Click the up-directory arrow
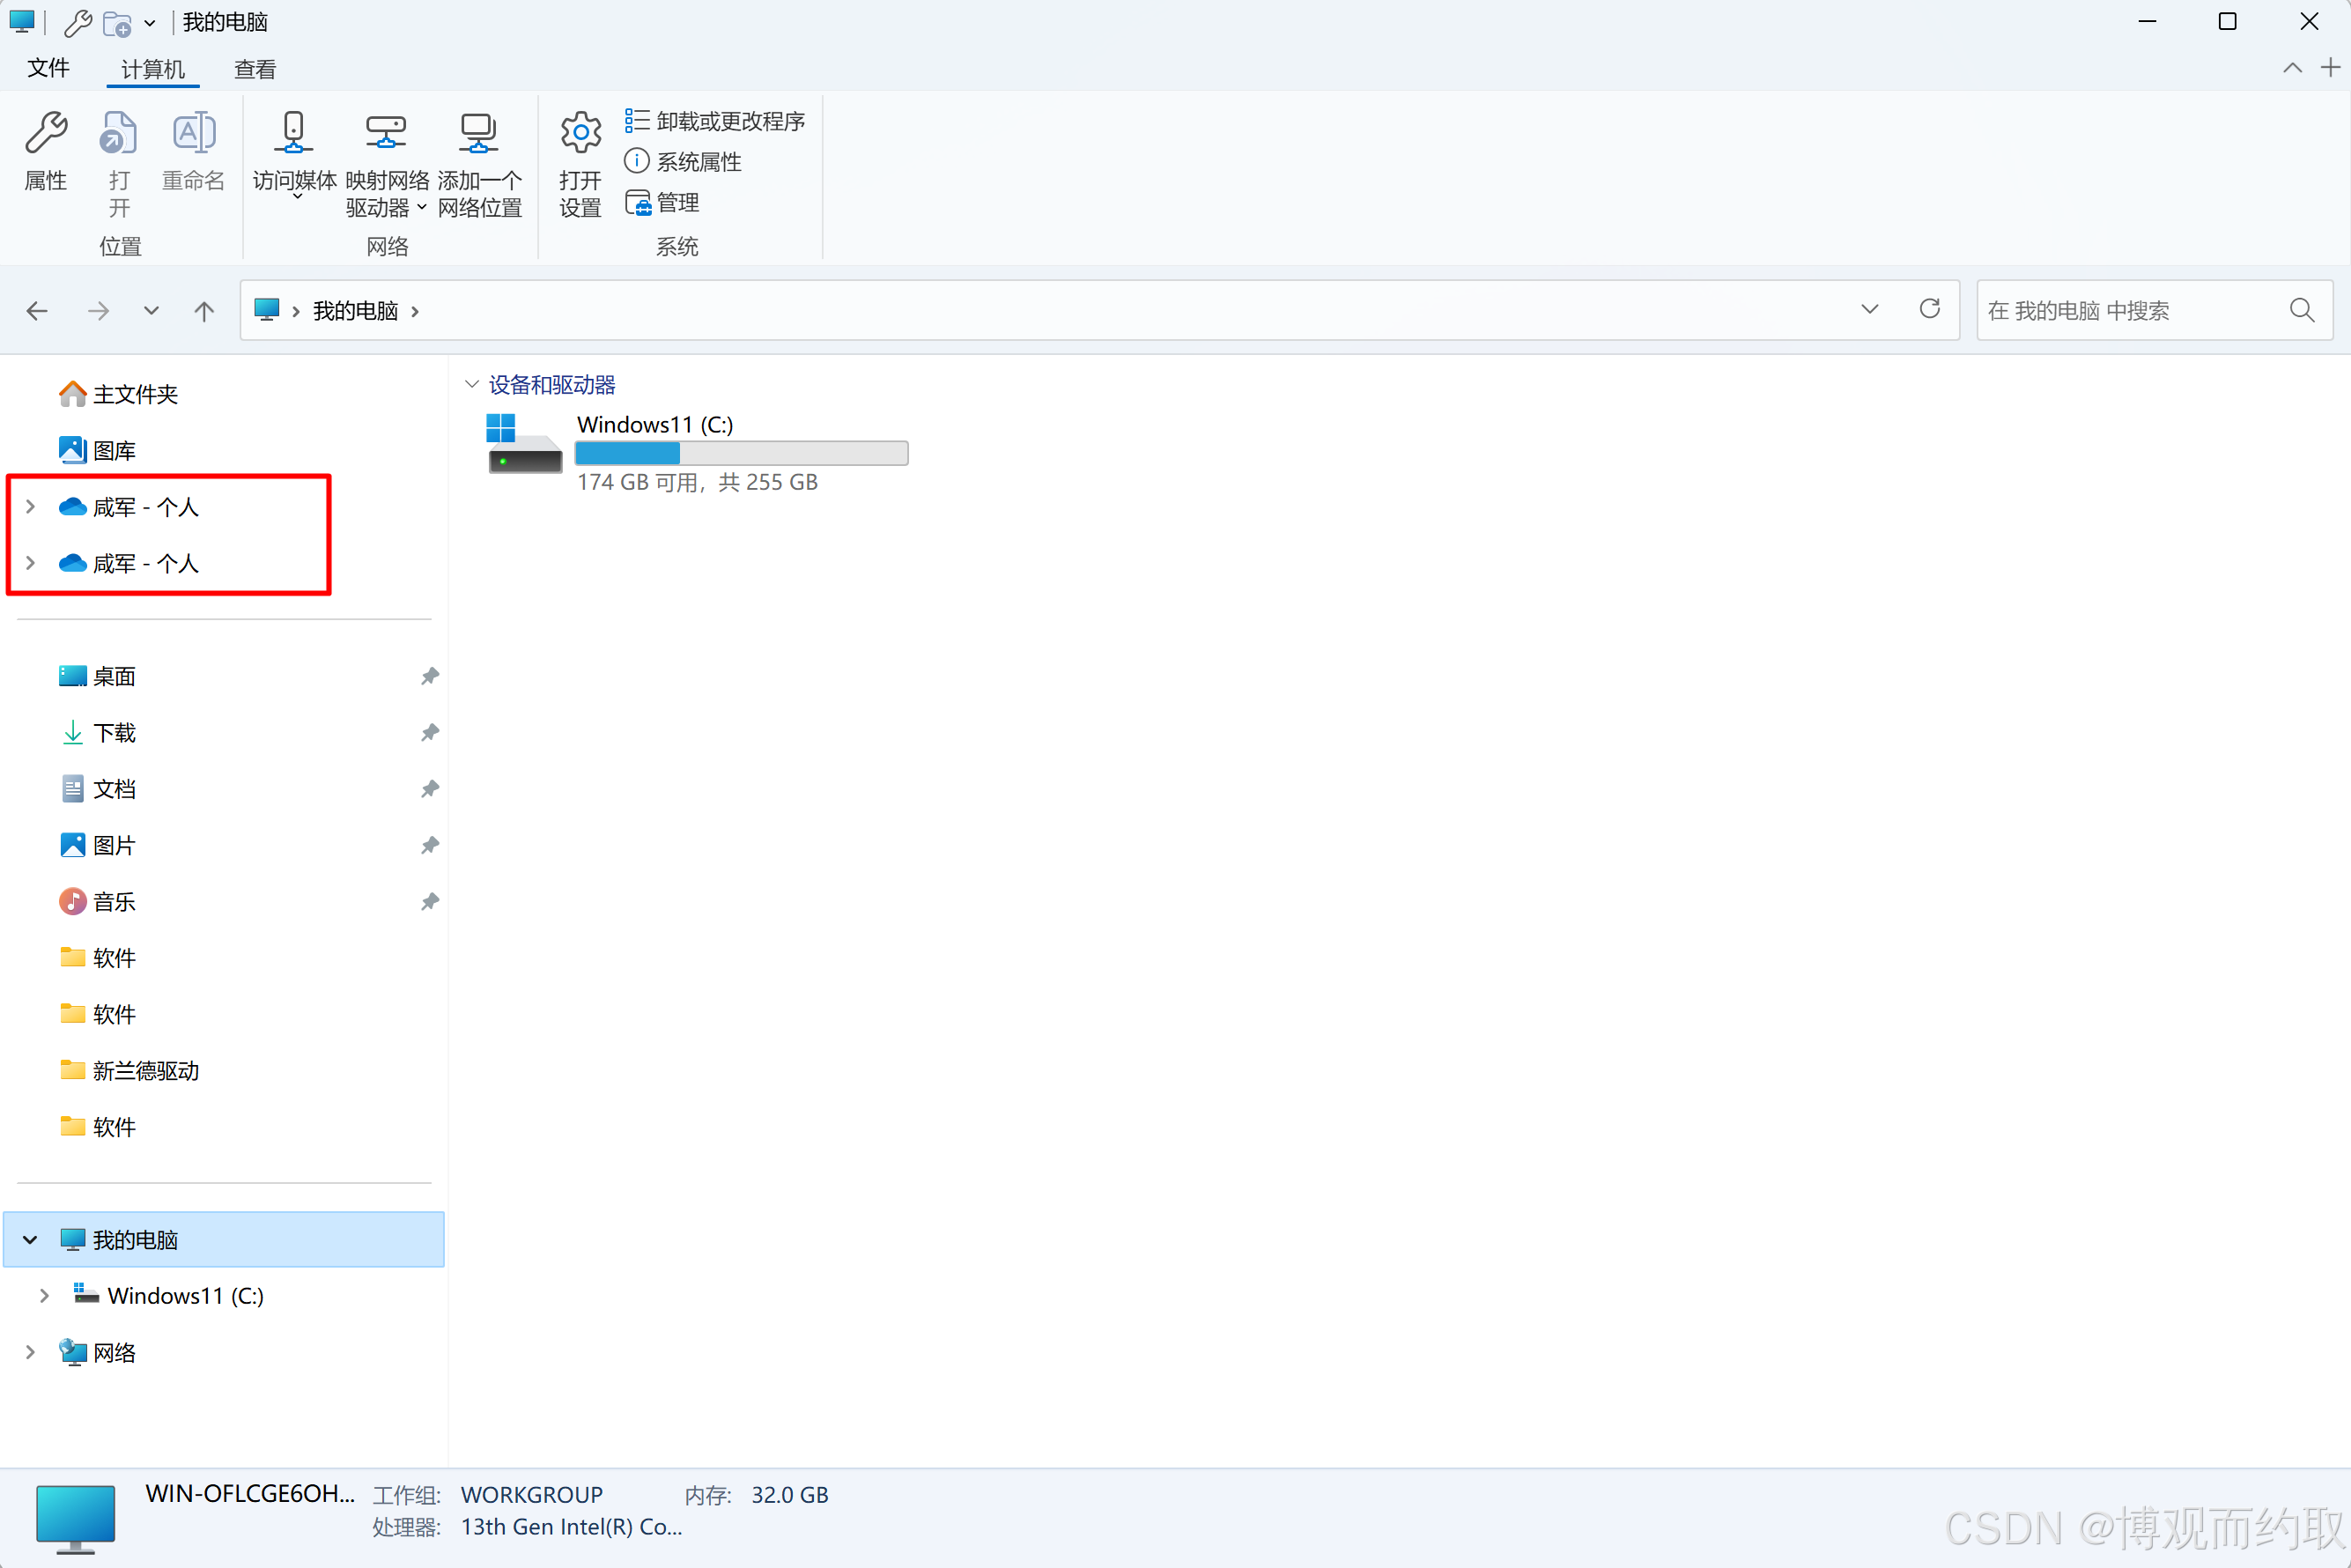Viewport: 2351px width, 1568px height. pyautogui.click(x=204, y=311)
